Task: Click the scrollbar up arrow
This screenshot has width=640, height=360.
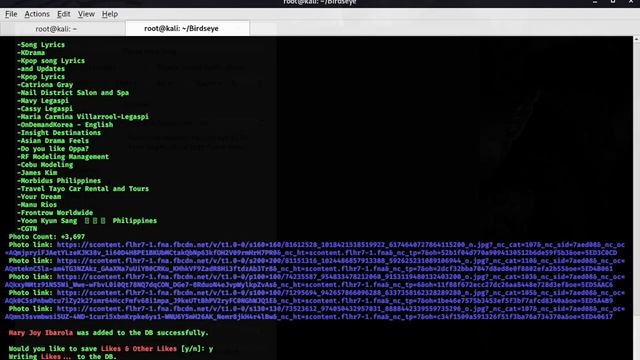Action: tap(636, 39)
